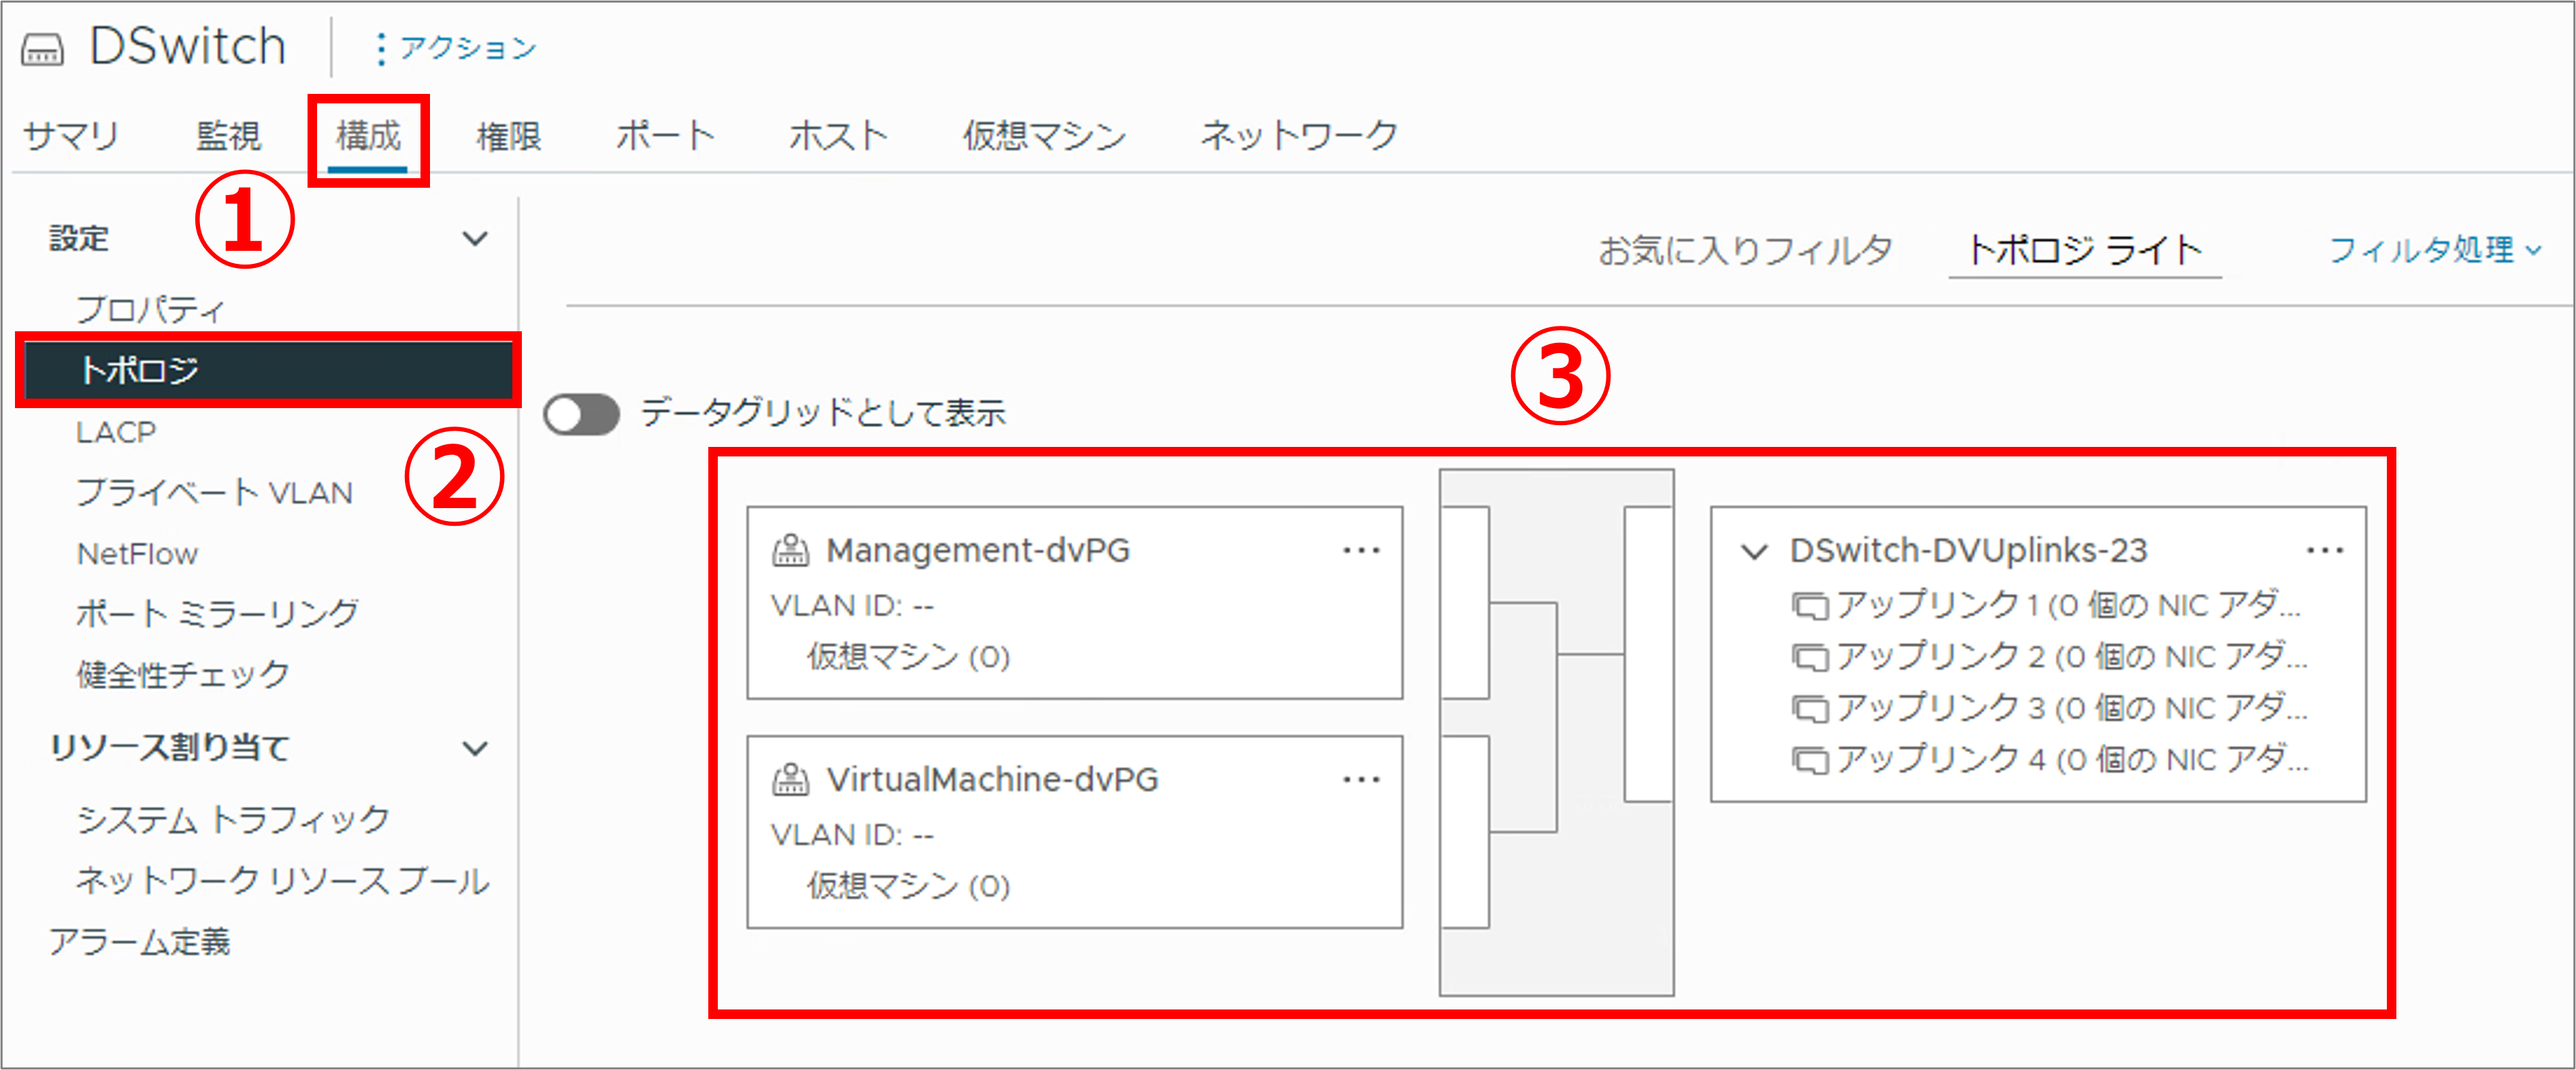This screenshot has width=2576, height=1070.
Task: Open the 権限 tab
Action: point(509,136)
